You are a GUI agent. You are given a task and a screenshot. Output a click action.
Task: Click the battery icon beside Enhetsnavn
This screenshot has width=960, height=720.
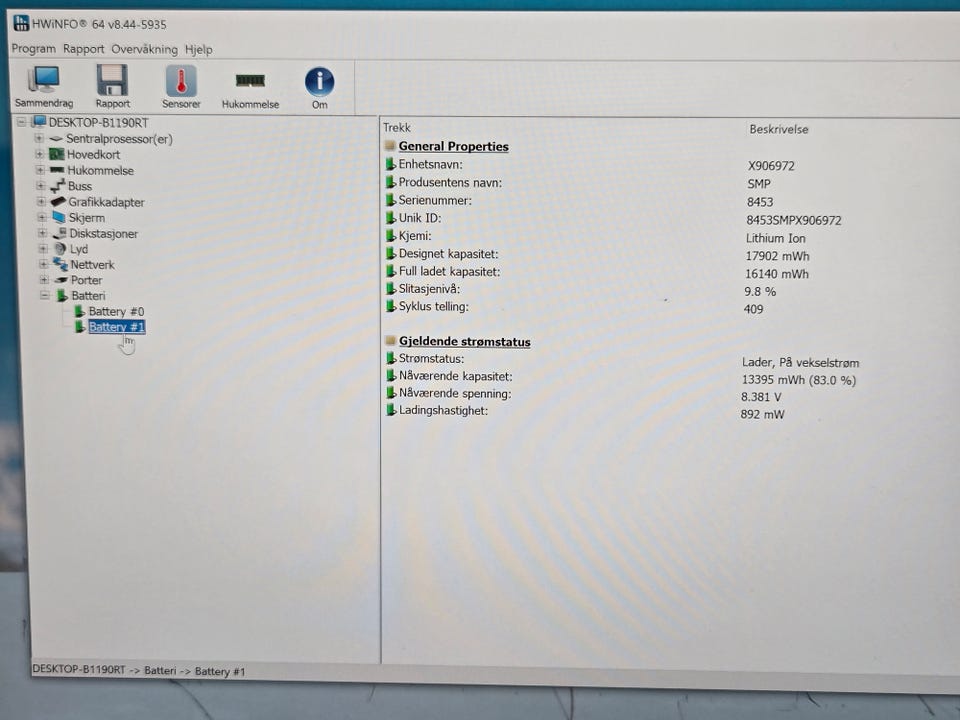point(391,164)
